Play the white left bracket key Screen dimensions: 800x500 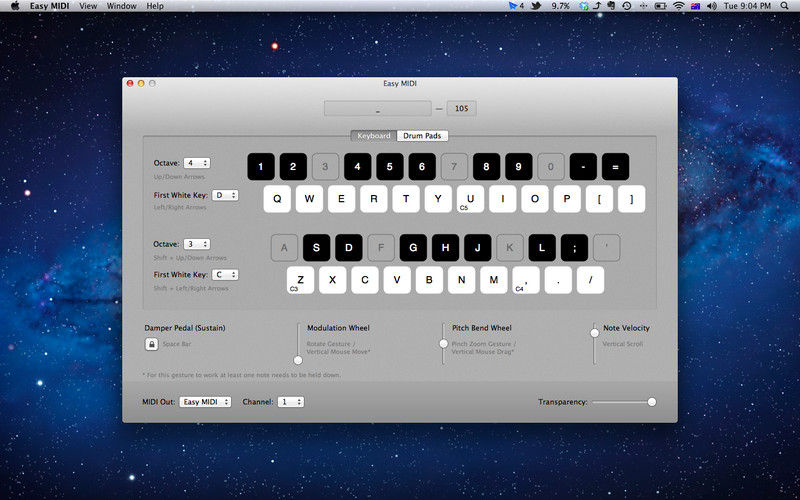599,199
